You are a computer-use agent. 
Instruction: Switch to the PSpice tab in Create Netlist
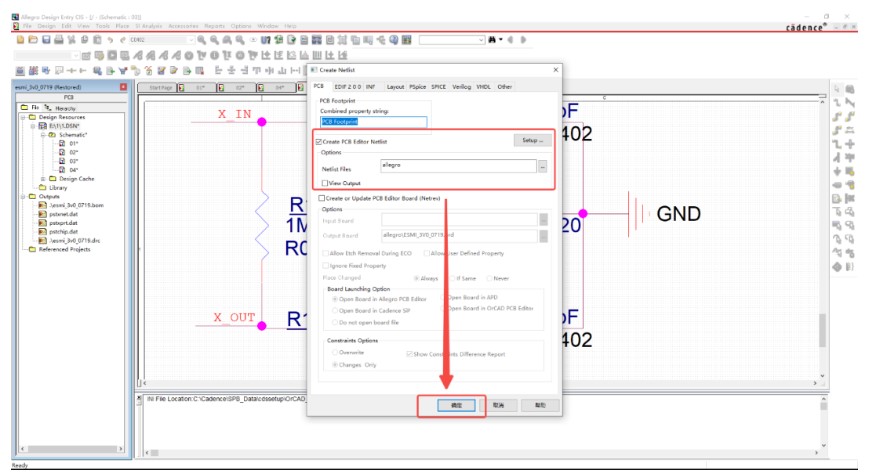pyautogui.click(x=418, y=87)
